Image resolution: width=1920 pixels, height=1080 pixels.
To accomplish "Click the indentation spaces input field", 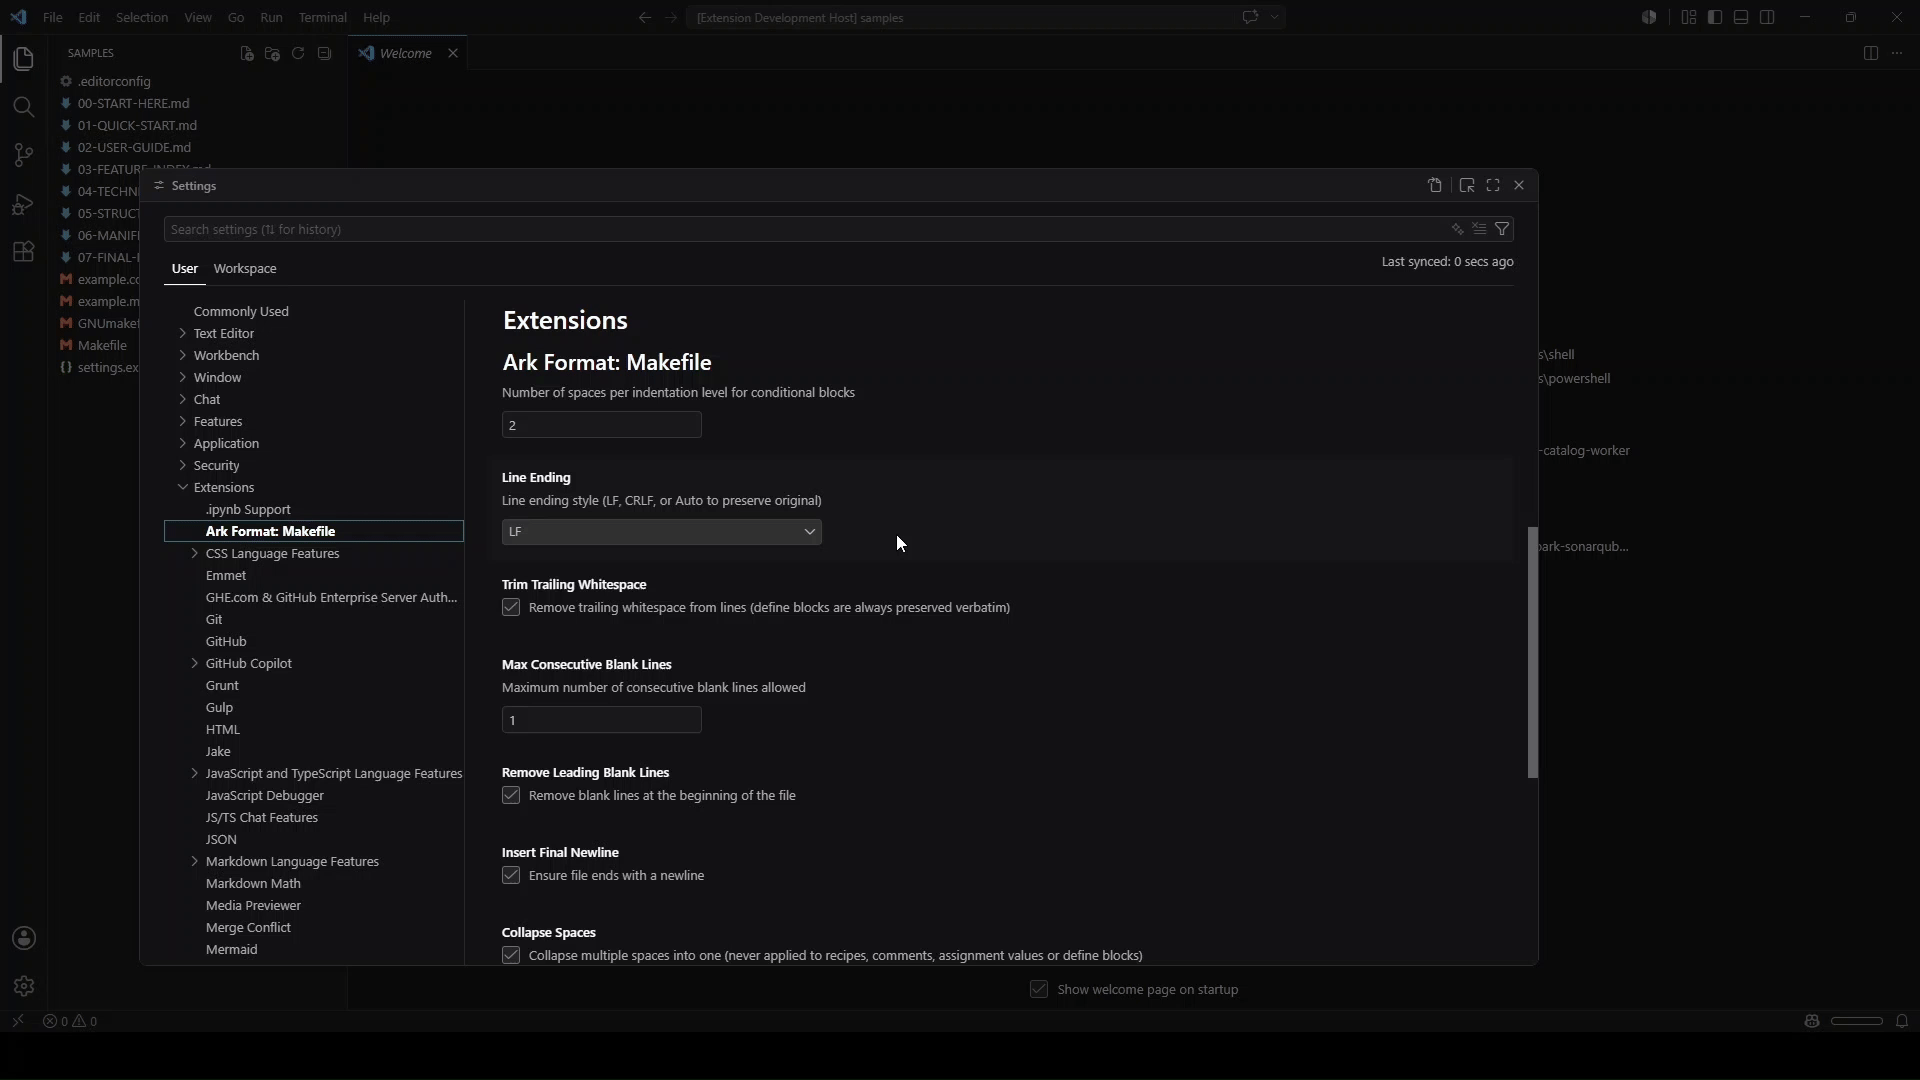I will pos(602,426).
